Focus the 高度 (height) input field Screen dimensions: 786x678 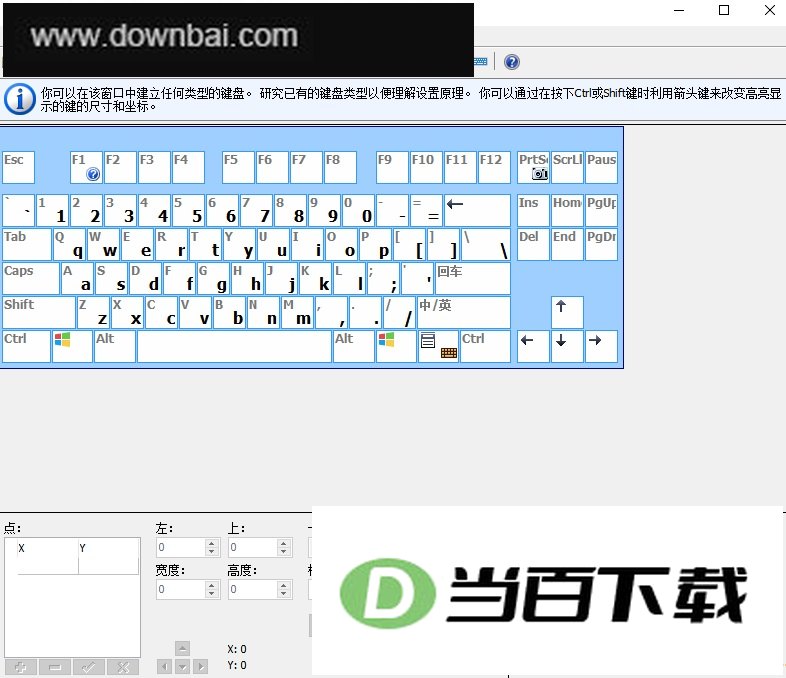point(253,589)
